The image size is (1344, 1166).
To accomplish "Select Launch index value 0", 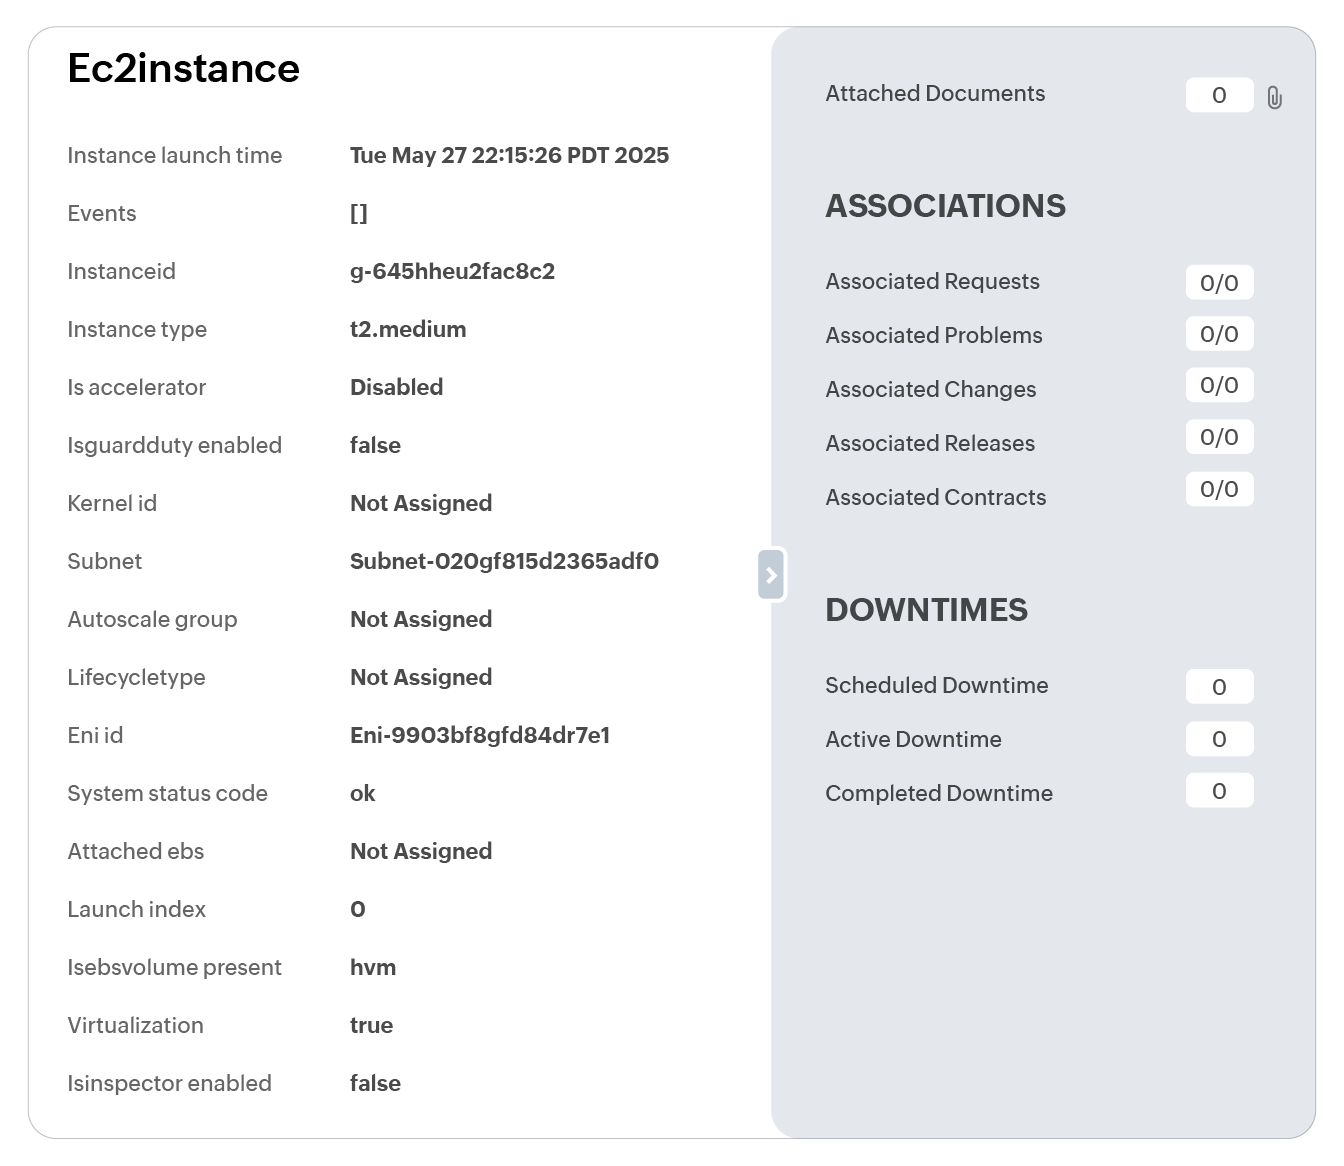I will coord(358,909).
